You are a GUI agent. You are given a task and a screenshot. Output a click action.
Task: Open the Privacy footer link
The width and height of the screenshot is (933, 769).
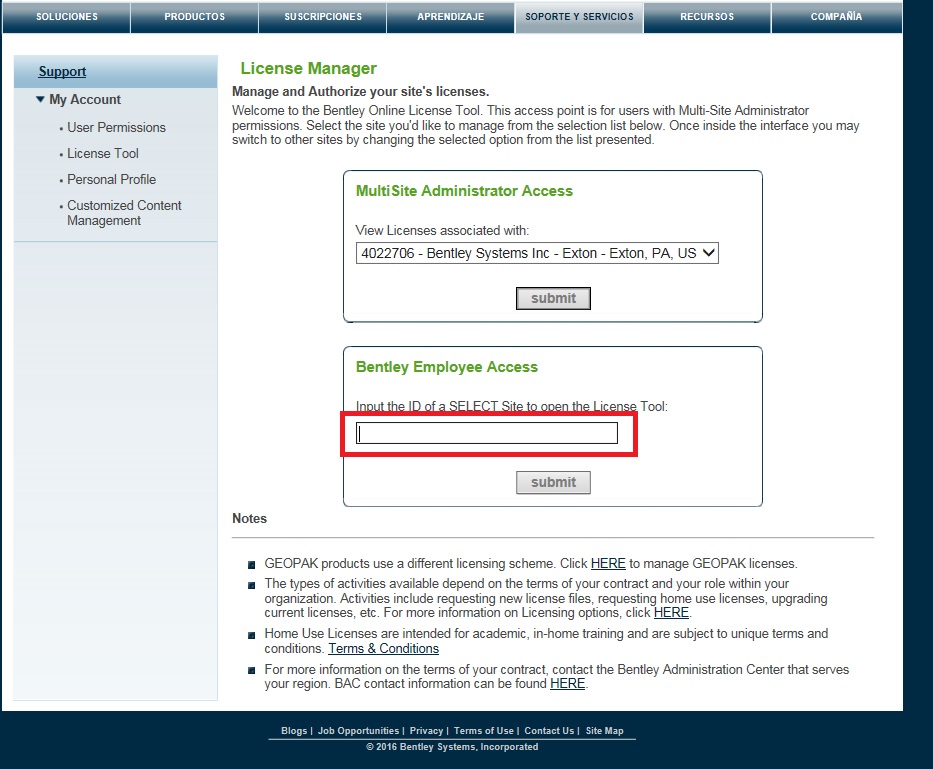click(426, 730)
